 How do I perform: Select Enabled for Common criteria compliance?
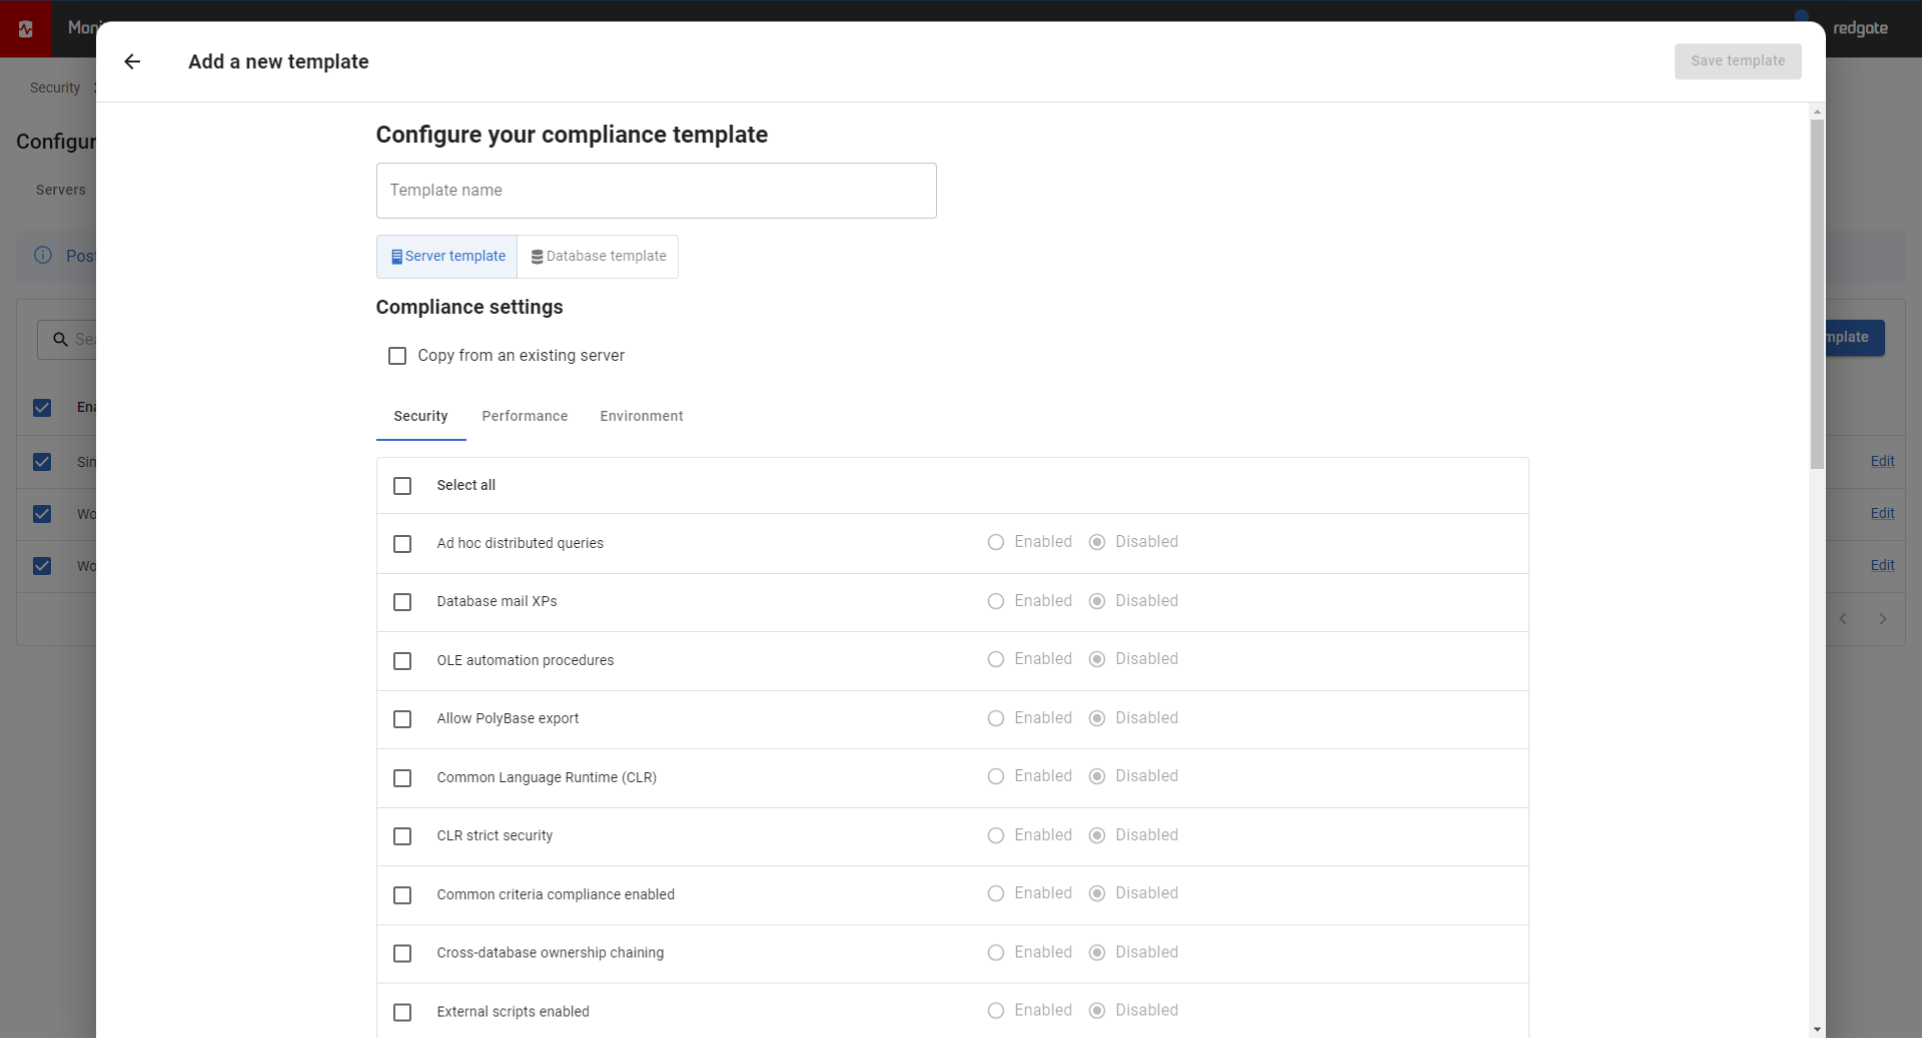[x=995, y=893]
